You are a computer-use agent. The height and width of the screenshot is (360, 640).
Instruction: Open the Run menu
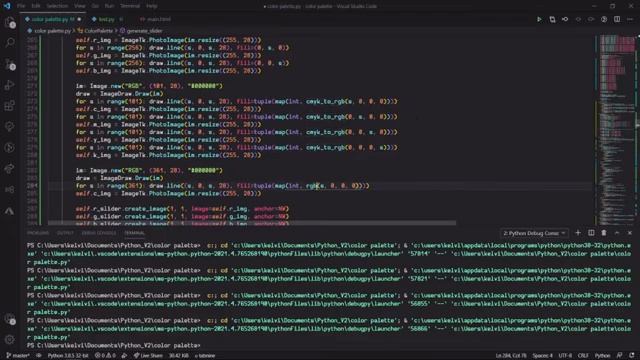pos(109,6)
